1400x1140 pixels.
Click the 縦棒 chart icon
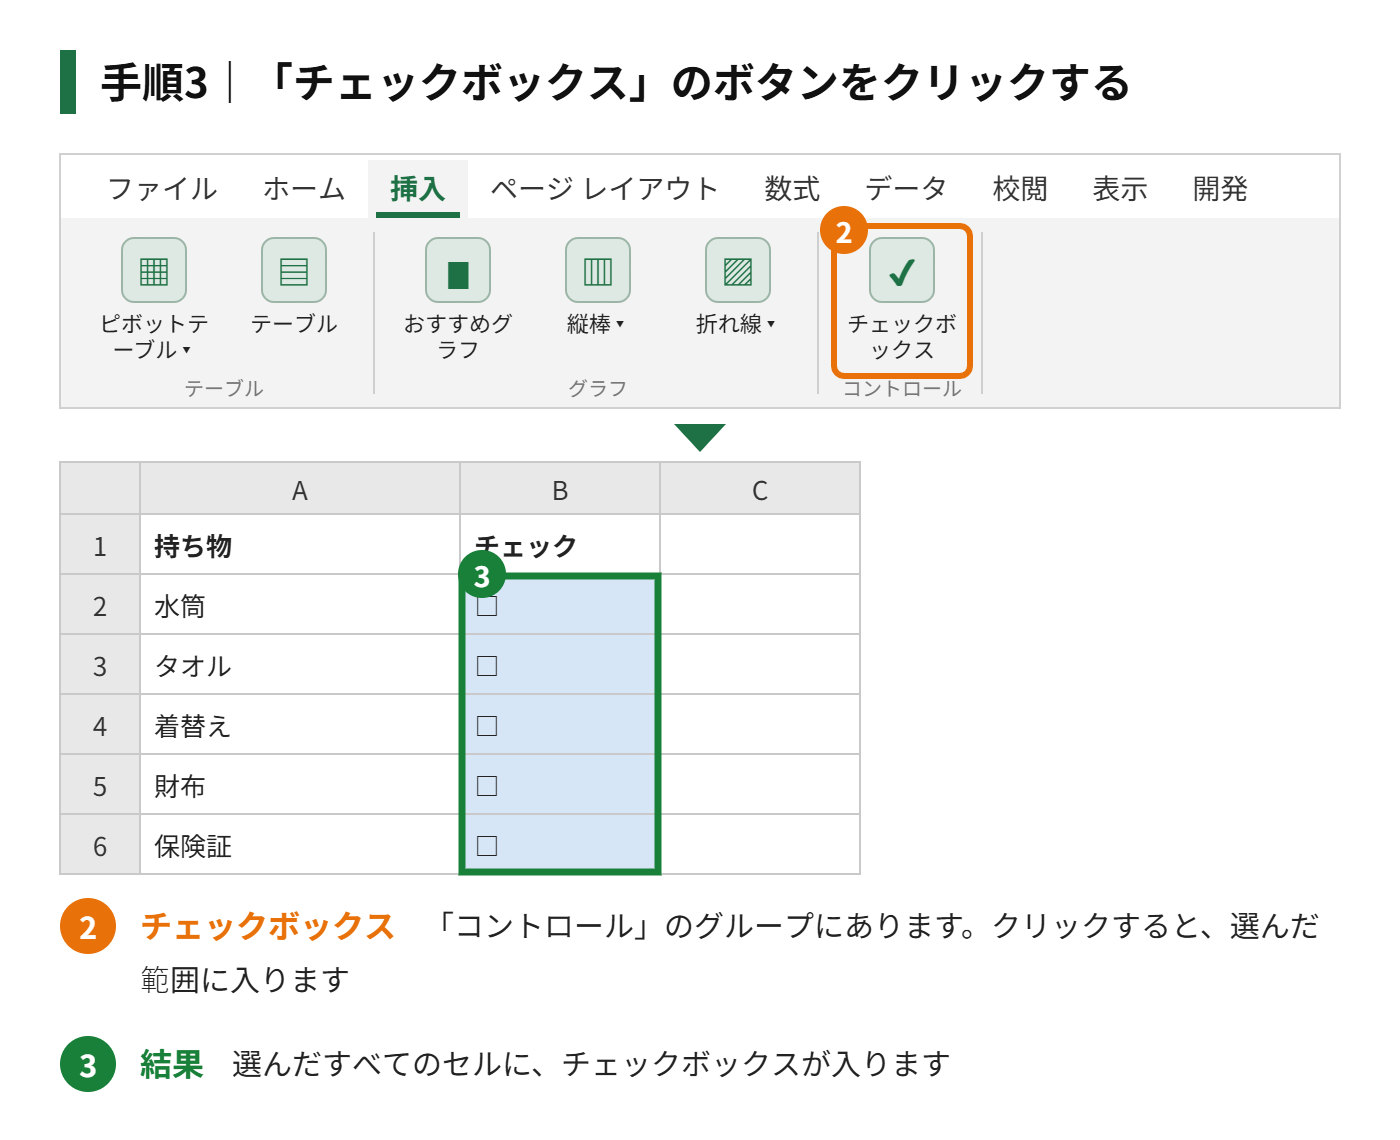coord(598,270)
